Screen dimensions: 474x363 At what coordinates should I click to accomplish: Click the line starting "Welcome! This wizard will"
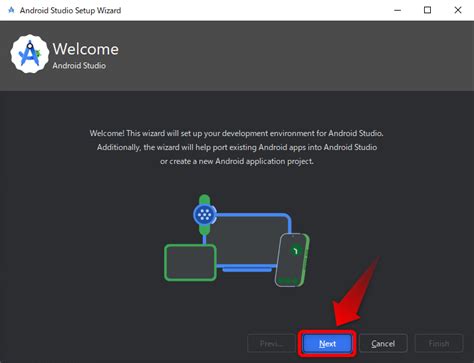(236, 133)
